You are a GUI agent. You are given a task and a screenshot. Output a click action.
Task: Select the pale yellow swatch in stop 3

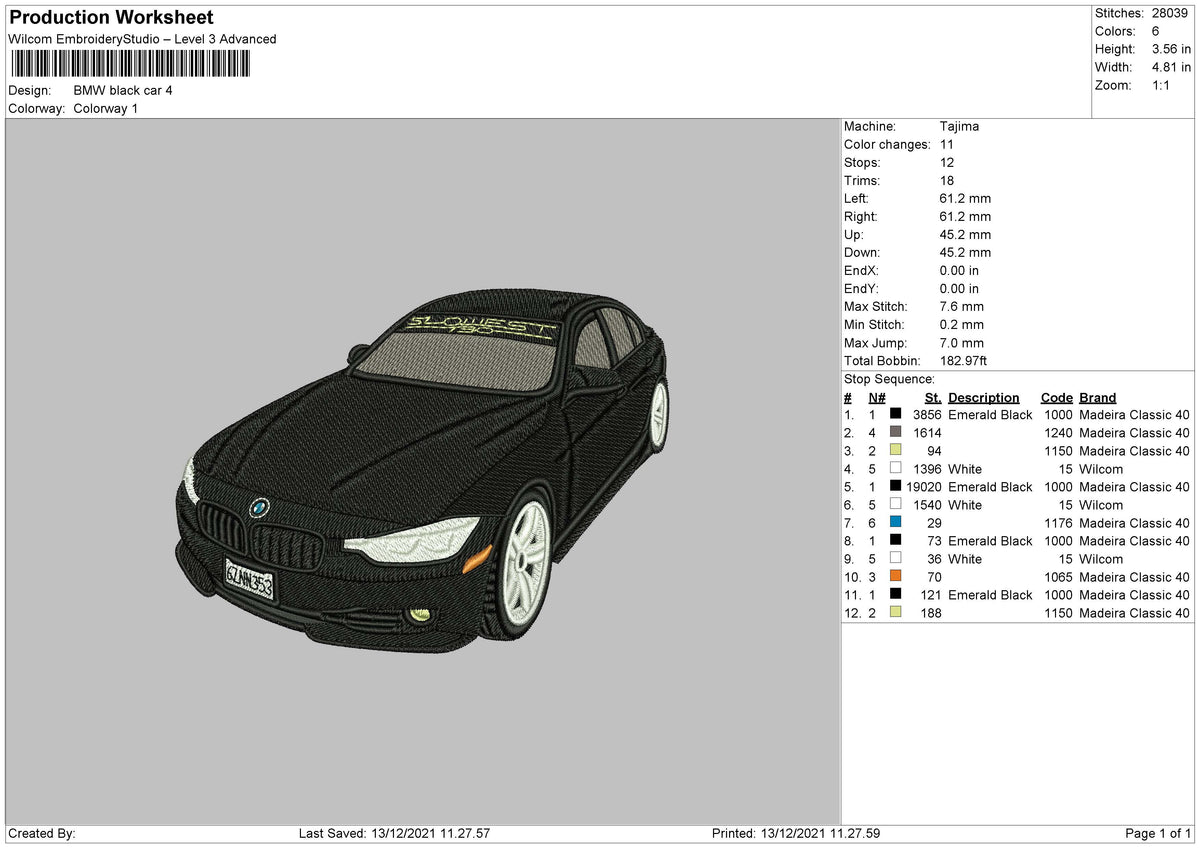tap(895, 450)
